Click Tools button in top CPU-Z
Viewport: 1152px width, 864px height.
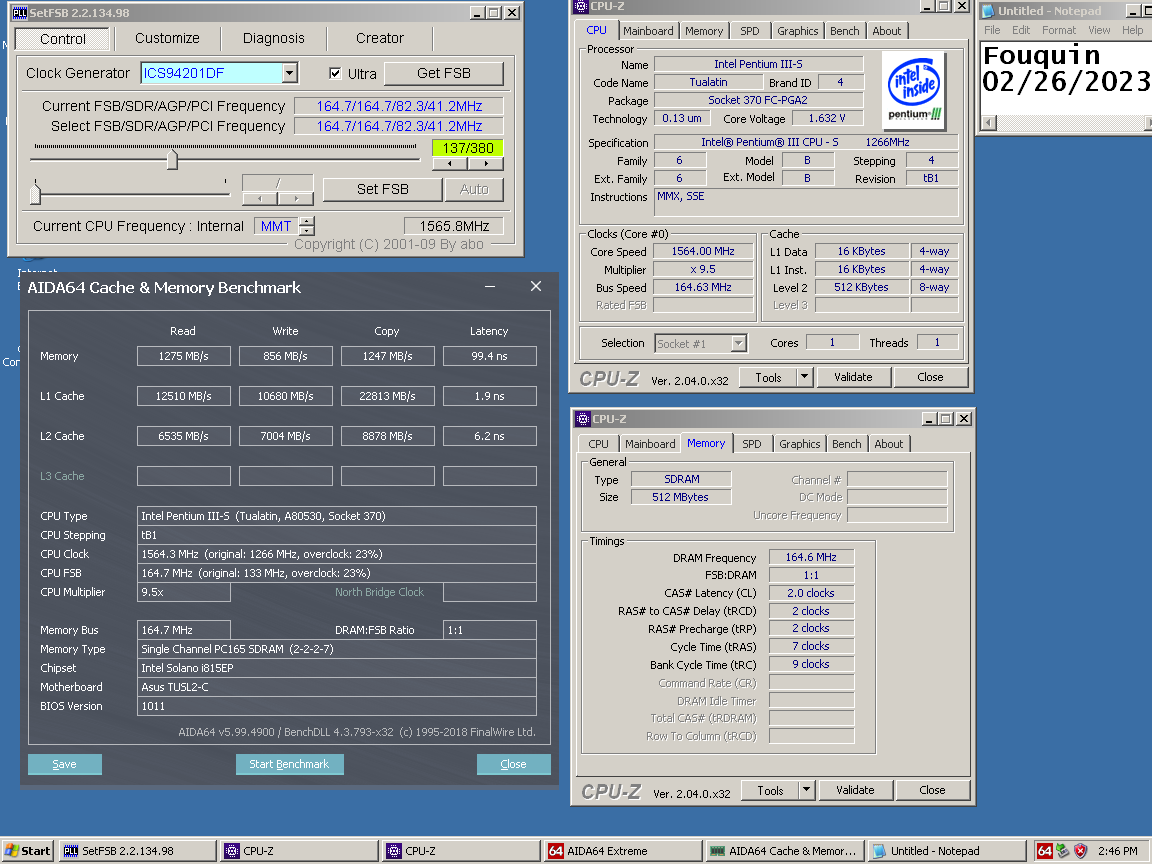[x=768, y=377]
